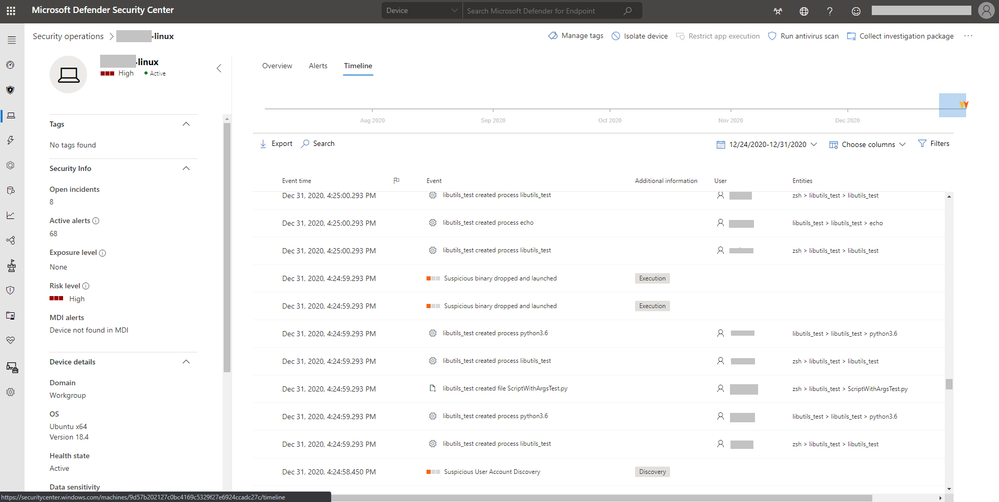Click Collect investigation package
Image resolution: width=999 pixels, height=502 pixels.
[900, 36]
